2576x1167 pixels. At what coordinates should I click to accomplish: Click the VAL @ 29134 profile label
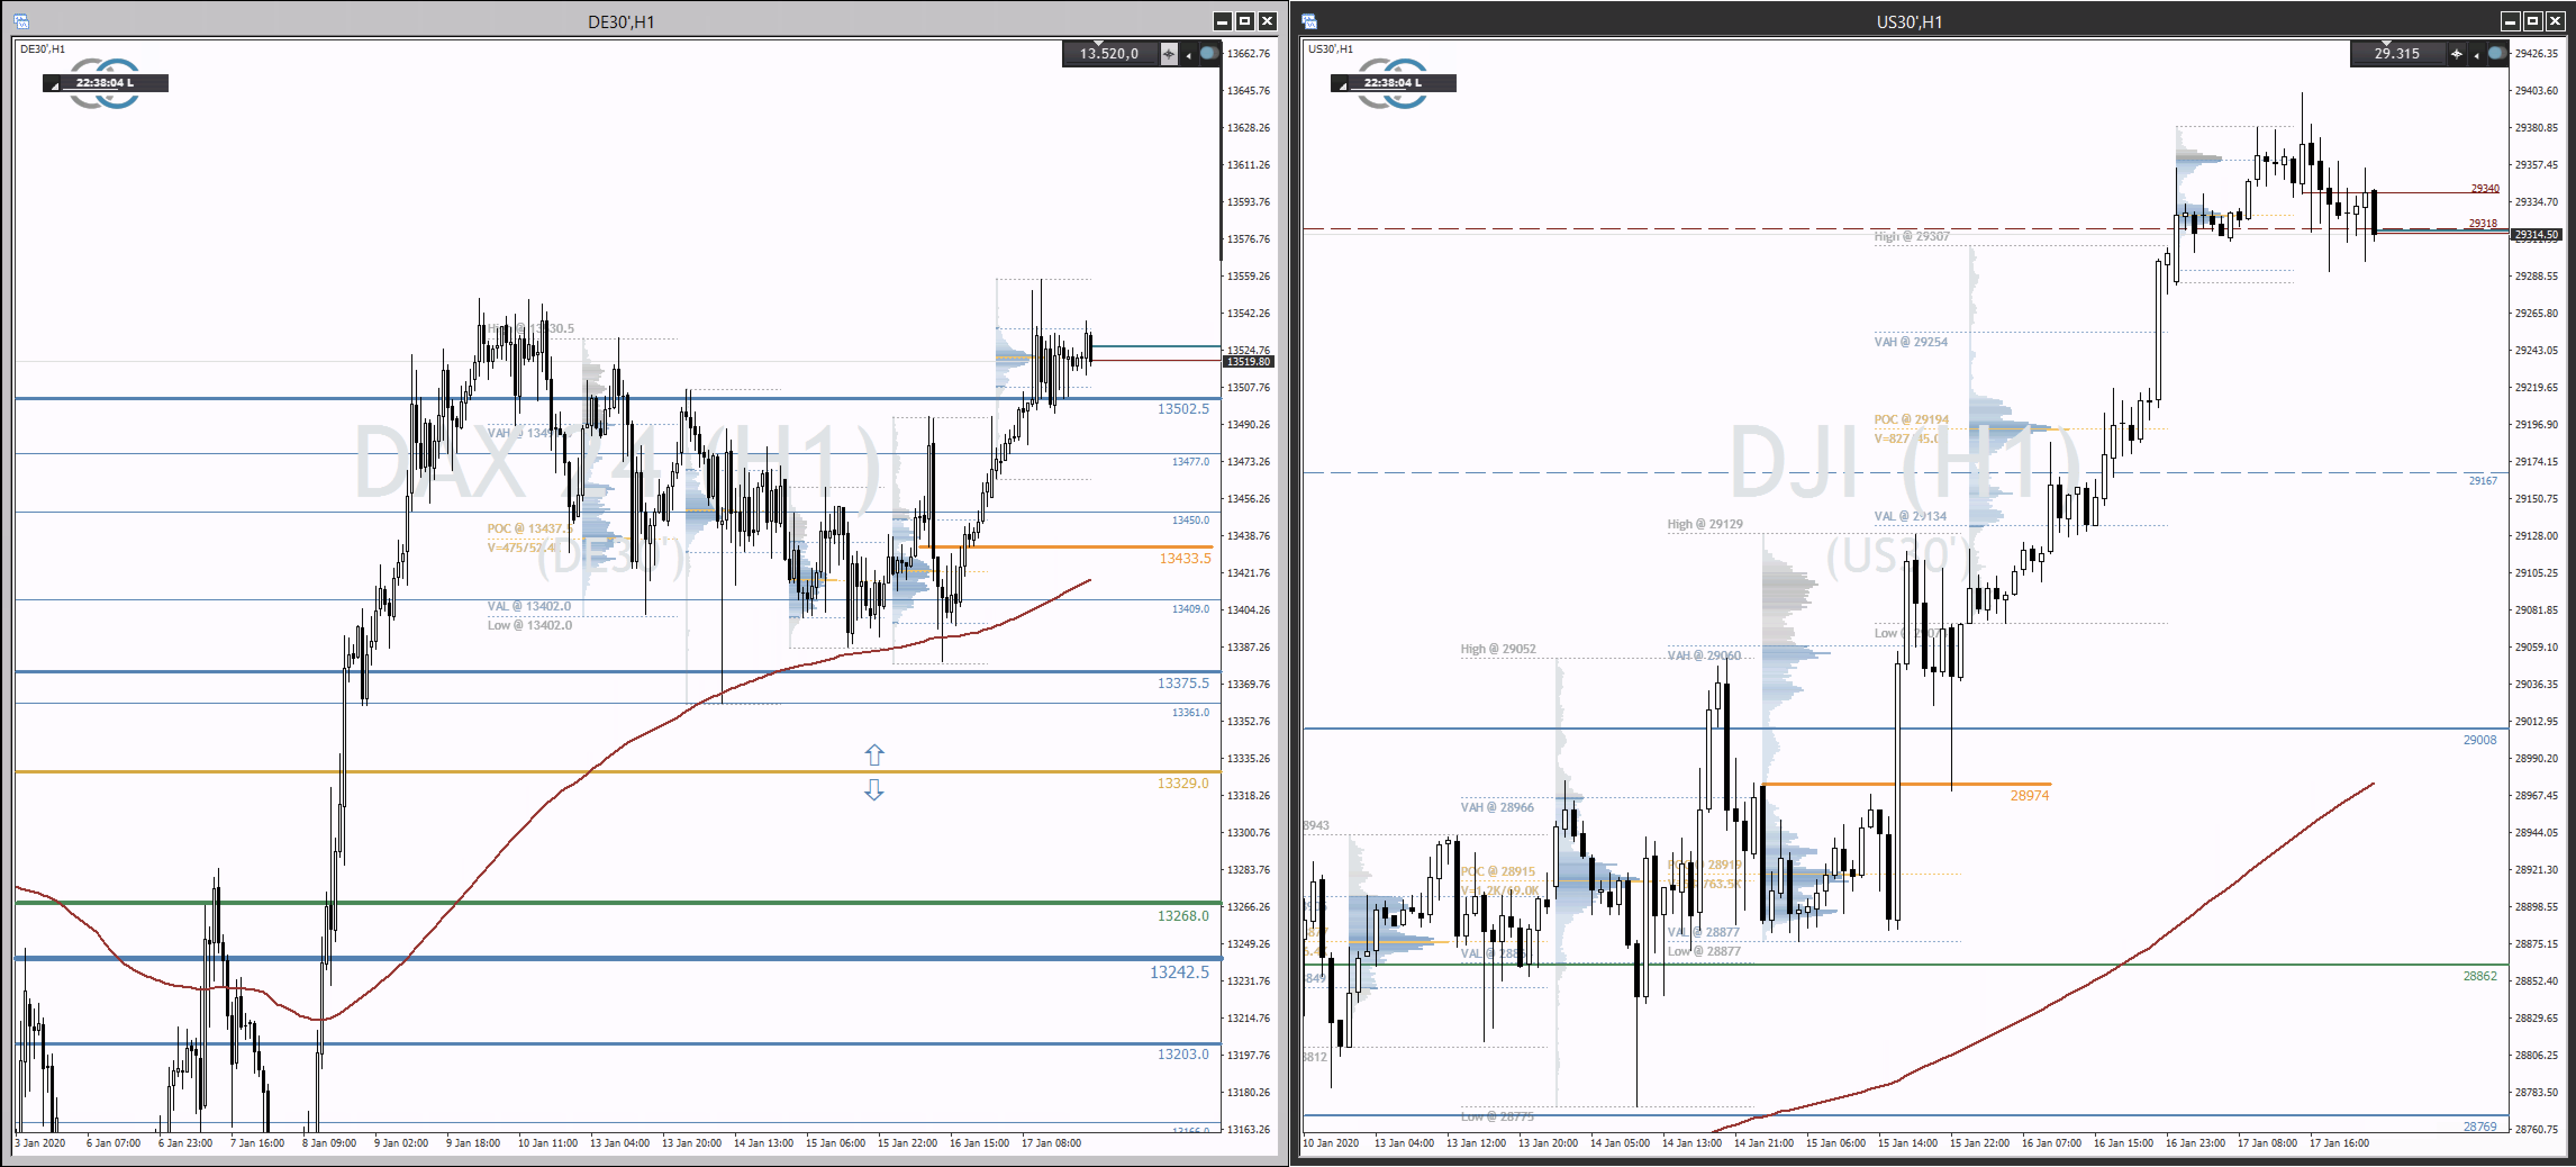point(1910,517)
